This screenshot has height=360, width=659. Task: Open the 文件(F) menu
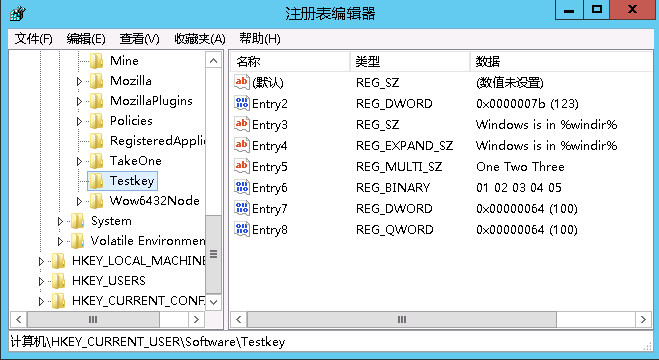point(34,39)
